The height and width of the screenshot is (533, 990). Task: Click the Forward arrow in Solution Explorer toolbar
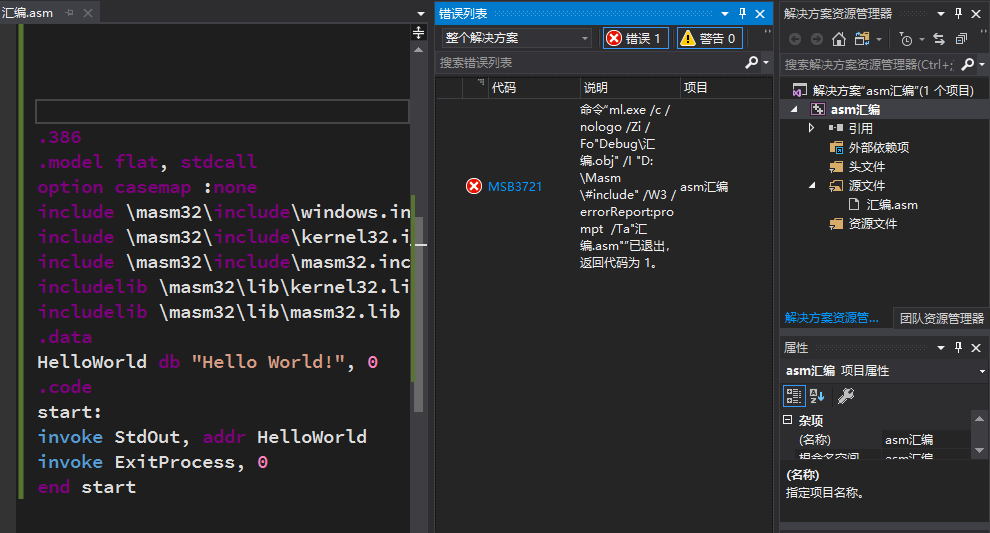point(816,39)
